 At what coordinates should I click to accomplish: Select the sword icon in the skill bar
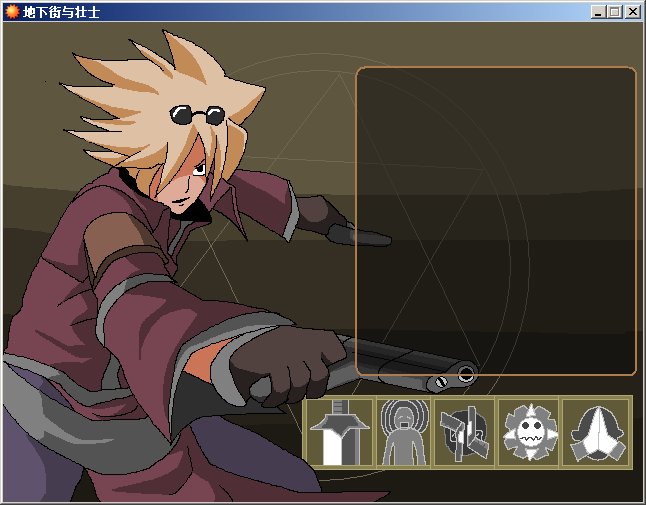pos(339,432)
